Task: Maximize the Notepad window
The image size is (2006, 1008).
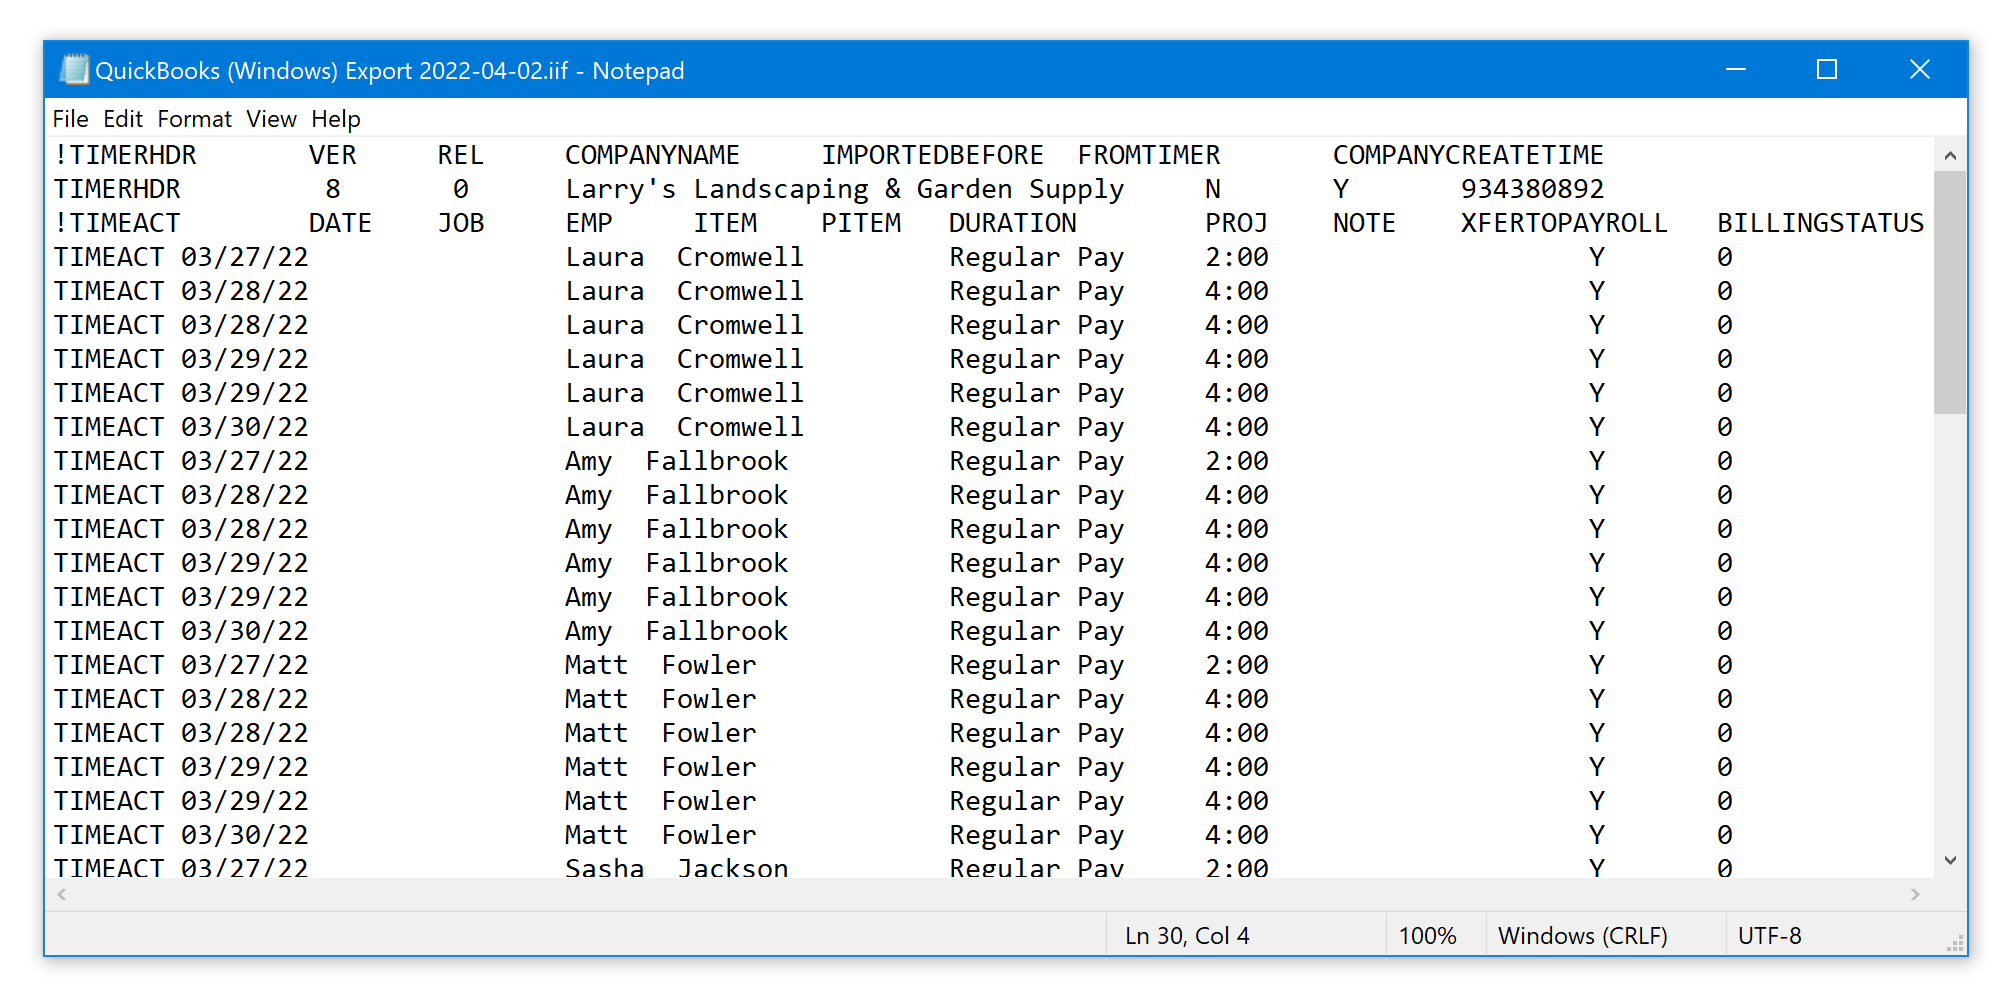Action: [1827, 69]
